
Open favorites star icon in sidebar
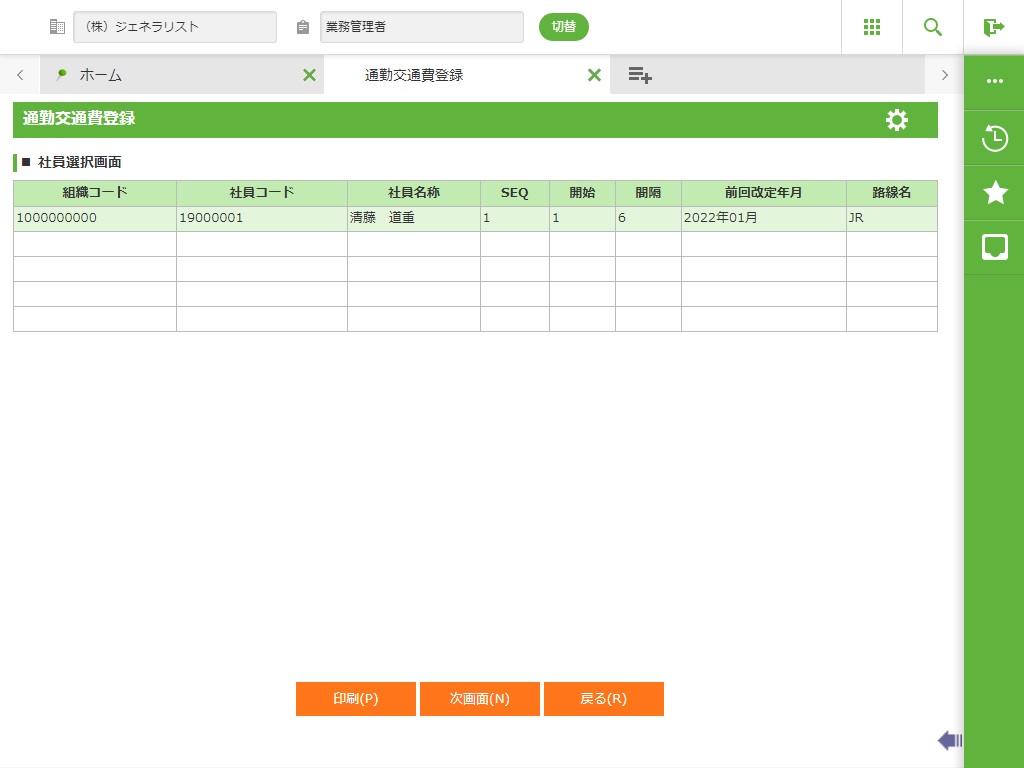[994, 193]
